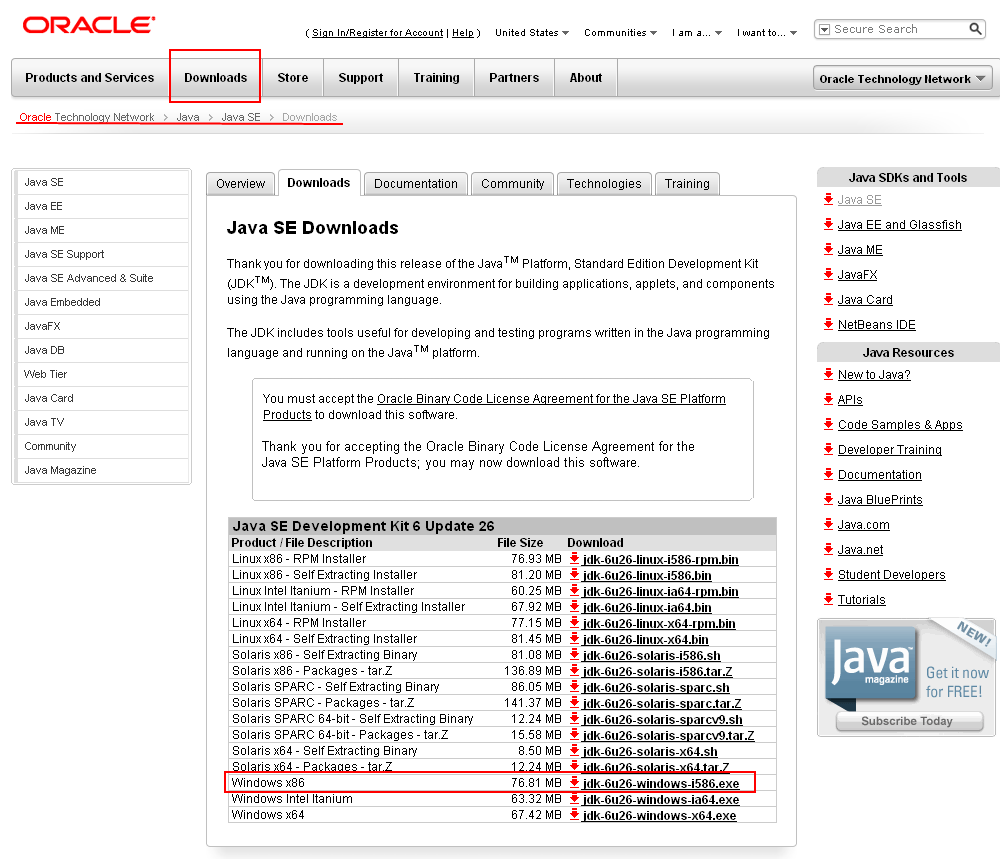Click arrow icon beside Tutorials
This screenshot has width=1000, height=859.
[x=828, y=598]
